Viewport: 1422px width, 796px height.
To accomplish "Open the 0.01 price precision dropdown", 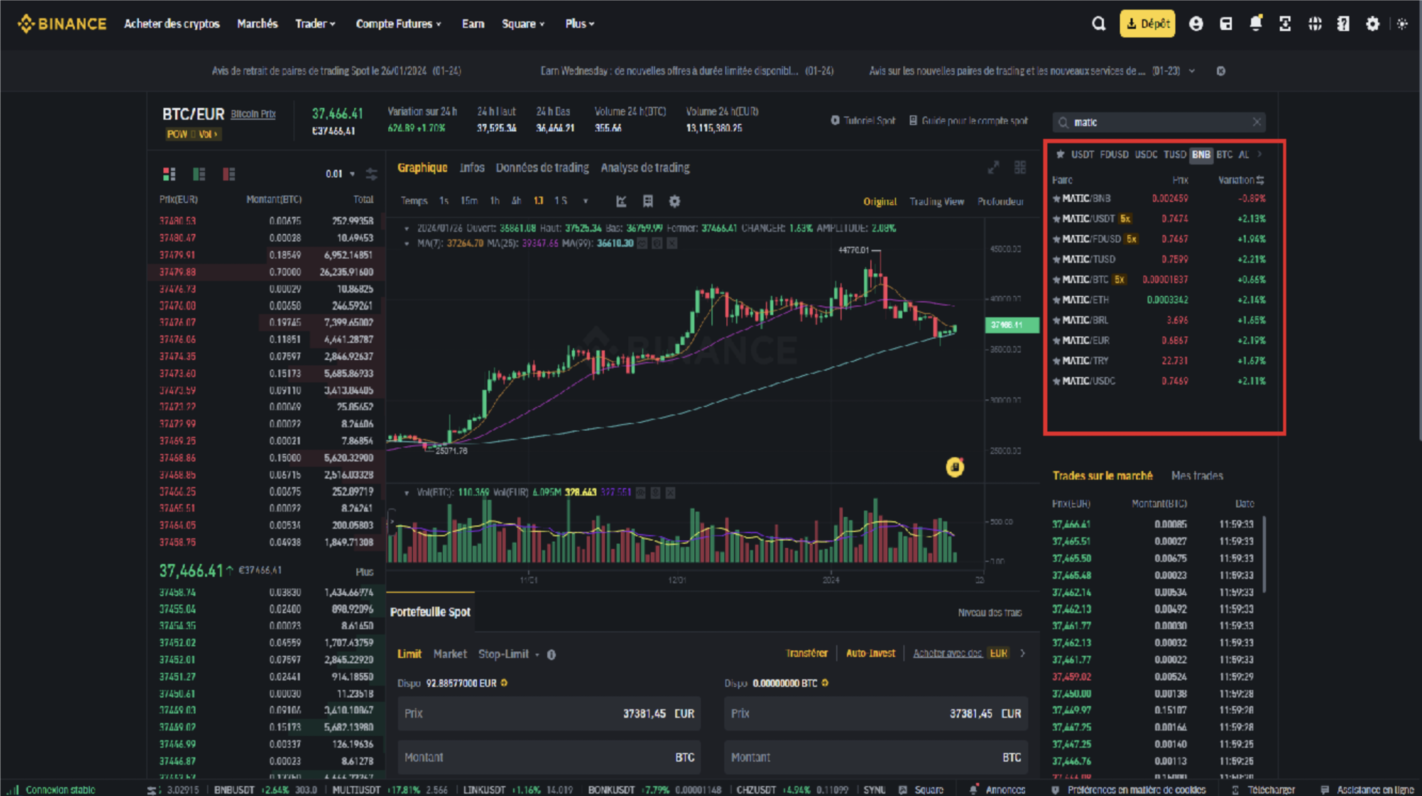I will tap(340, 174).
